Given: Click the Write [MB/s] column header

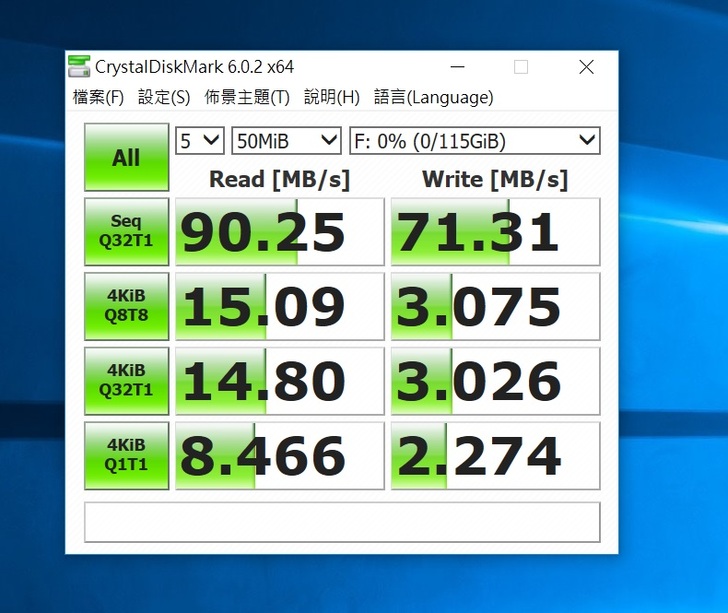Looking at the screenshot, I should (x=495, y=179).
